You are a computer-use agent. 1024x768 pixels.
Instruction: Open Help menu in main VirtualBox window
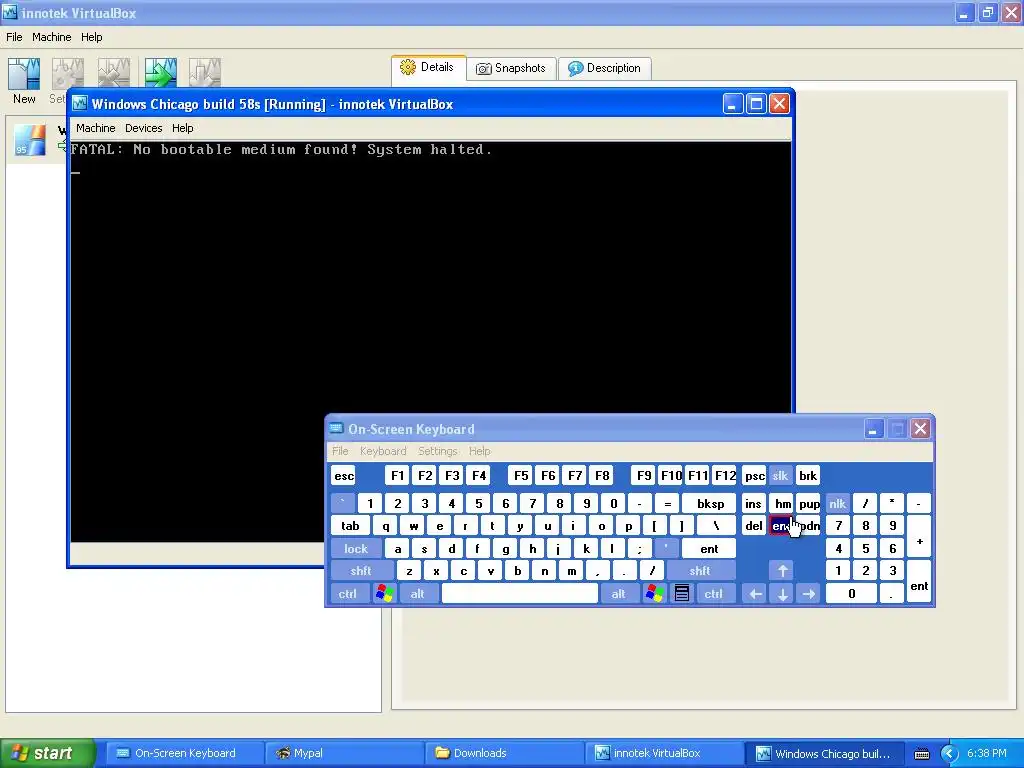click(x=91, y=37)
